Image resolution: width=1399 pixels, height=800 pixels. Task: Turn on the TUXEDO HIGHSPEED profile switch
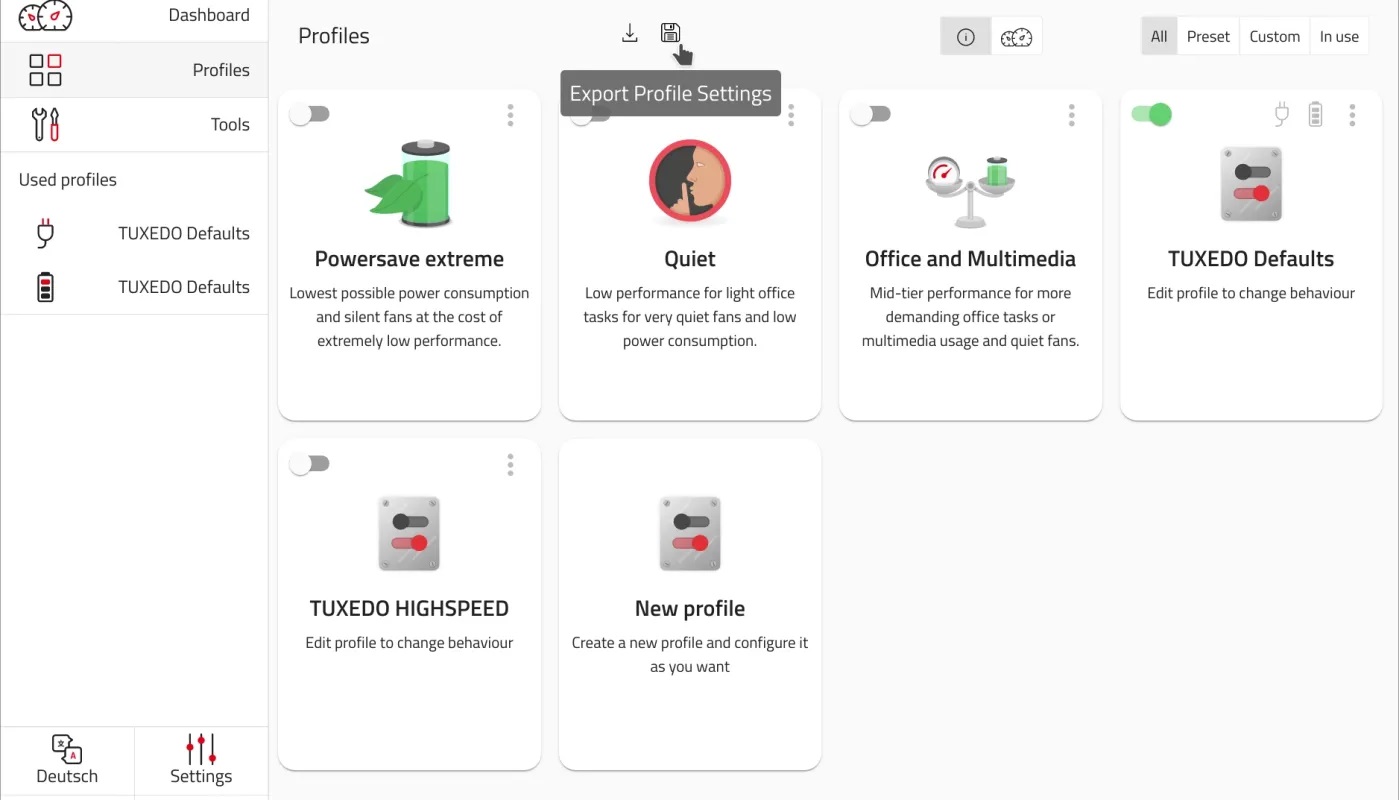point(309,464)
